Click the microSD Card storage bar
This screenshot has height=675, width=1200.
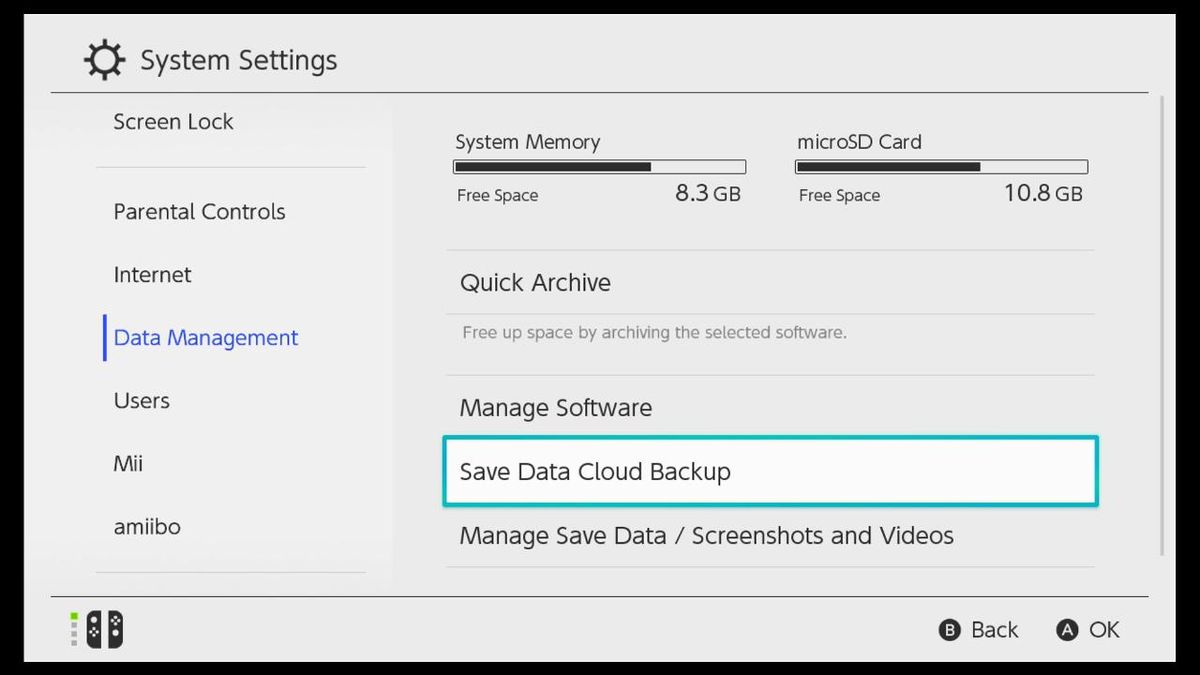[x=940, y=166]
